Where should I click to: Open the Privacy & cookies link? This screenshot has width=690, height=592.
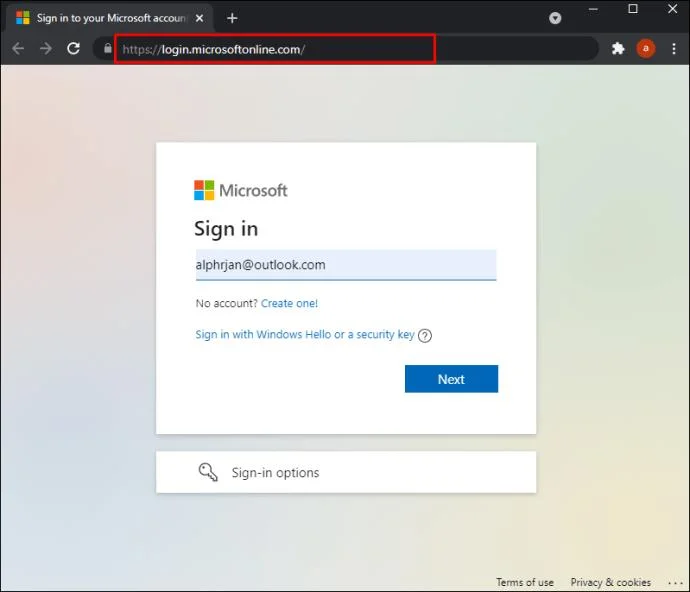610,582
